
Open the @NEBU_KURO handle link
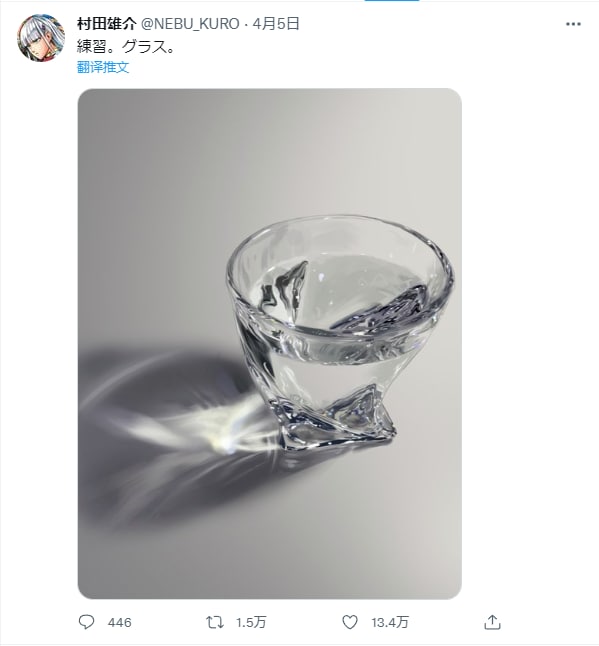coord(190,24)
